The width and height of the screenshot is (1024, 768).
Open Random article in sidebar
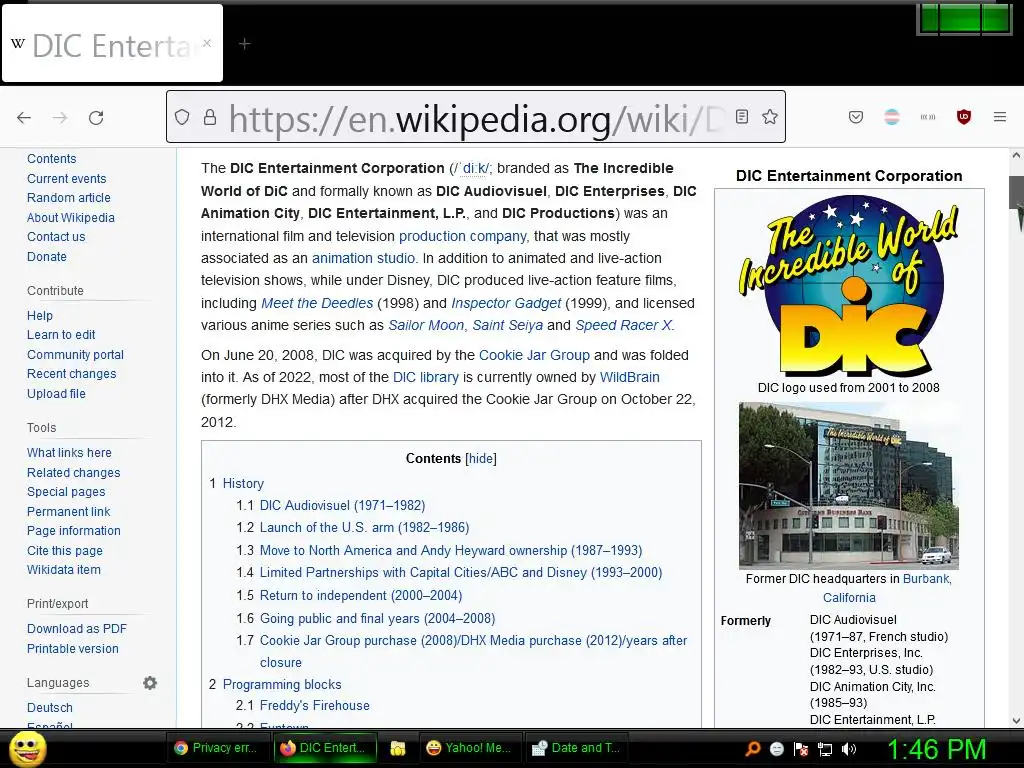(69, 197)
